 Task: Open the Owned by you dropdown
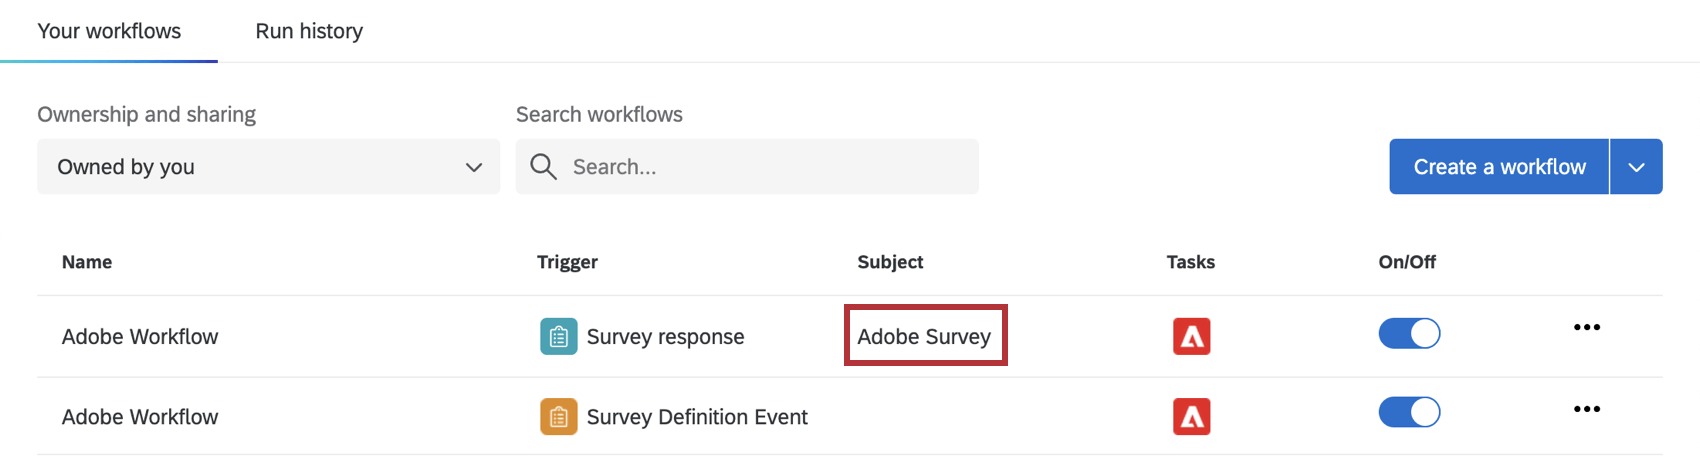click(x=268, y=167)
